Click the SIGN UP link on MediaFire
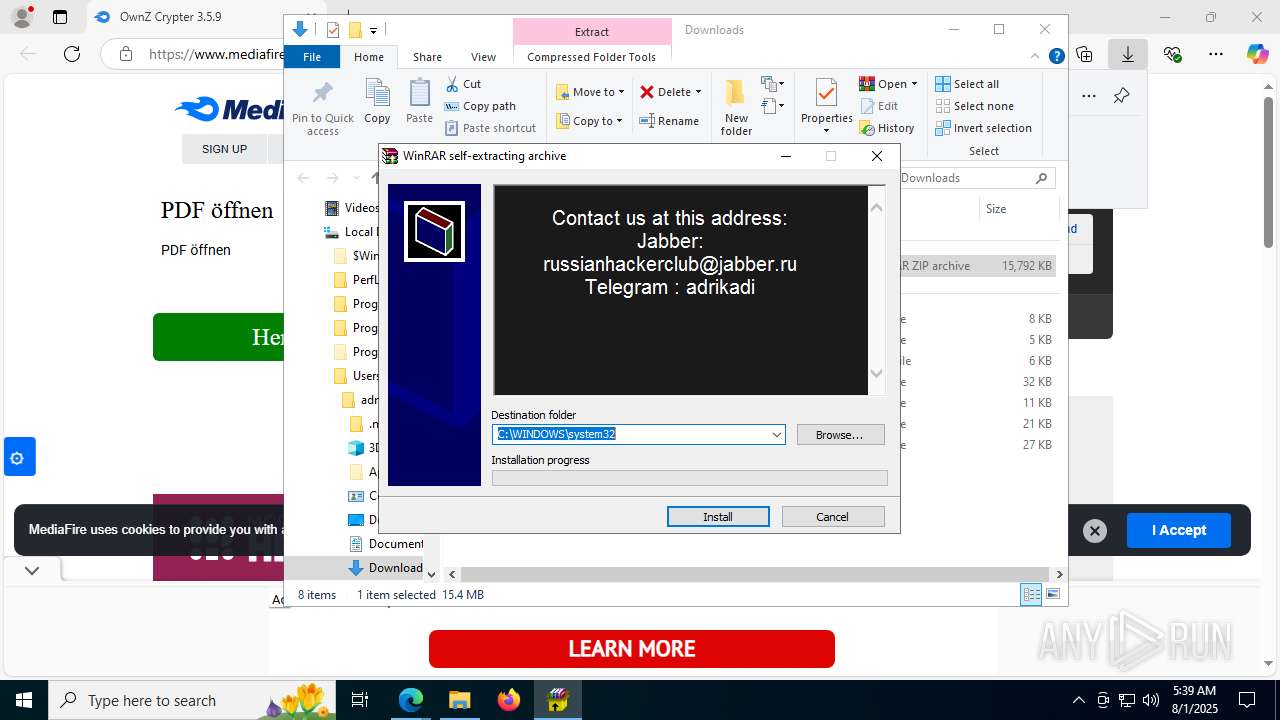This screenshot has width=1280, height=720. (x=224, y=149)
